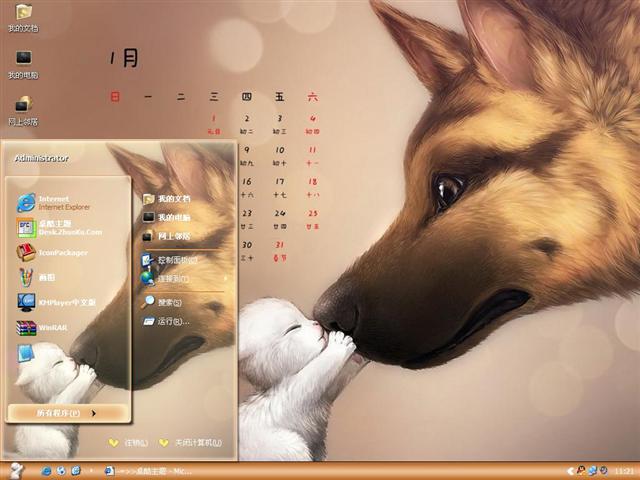This screenshot has width=640, height=480.
Task: Launch WinRAR from Start menu
Action: coord(42,328)
